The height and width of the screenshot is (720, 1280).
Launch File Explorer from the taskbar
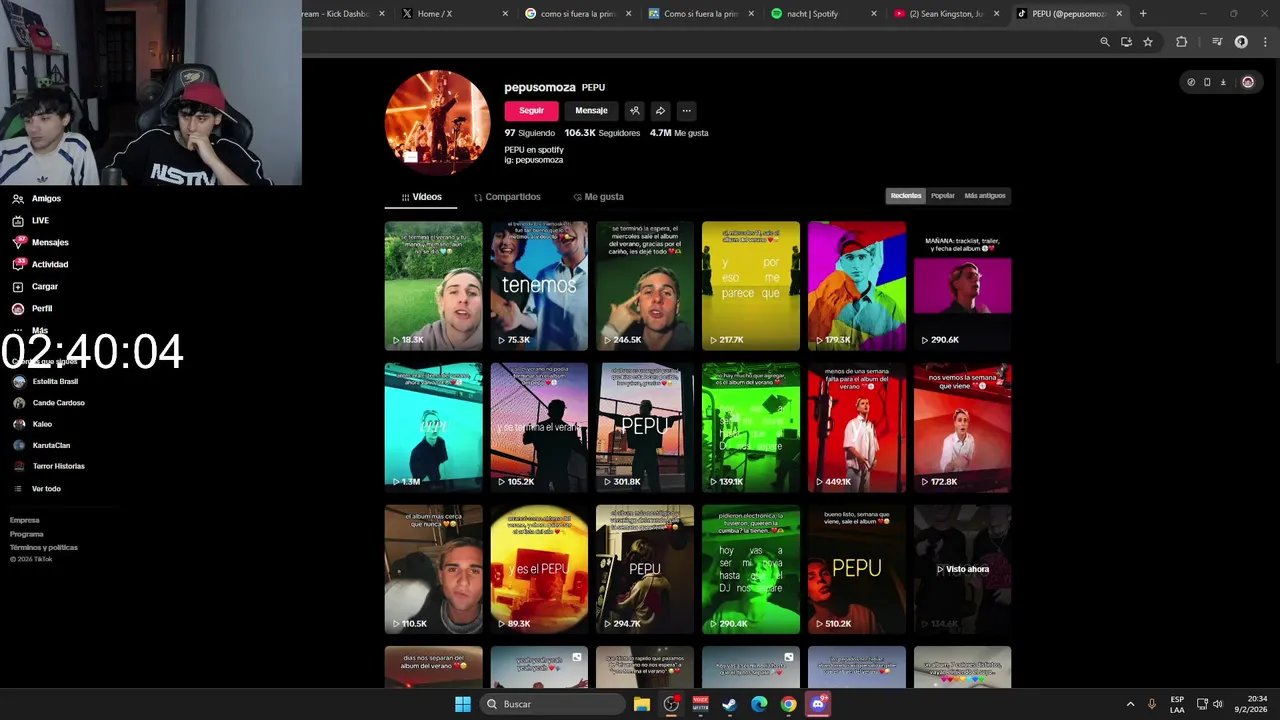pyautogui.click(x=642, y=704)
